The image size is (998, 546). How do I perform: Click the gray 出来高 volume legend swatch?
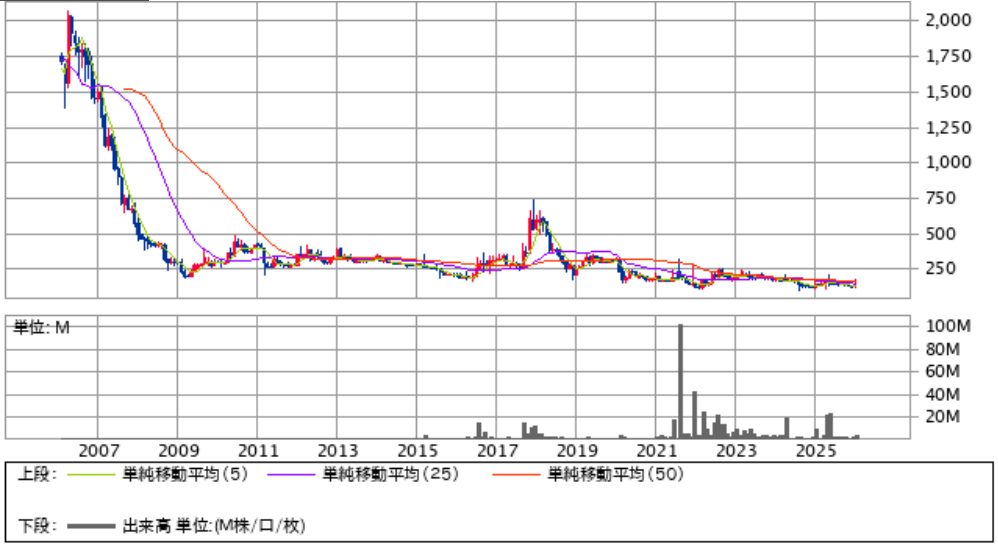point(91,525)
